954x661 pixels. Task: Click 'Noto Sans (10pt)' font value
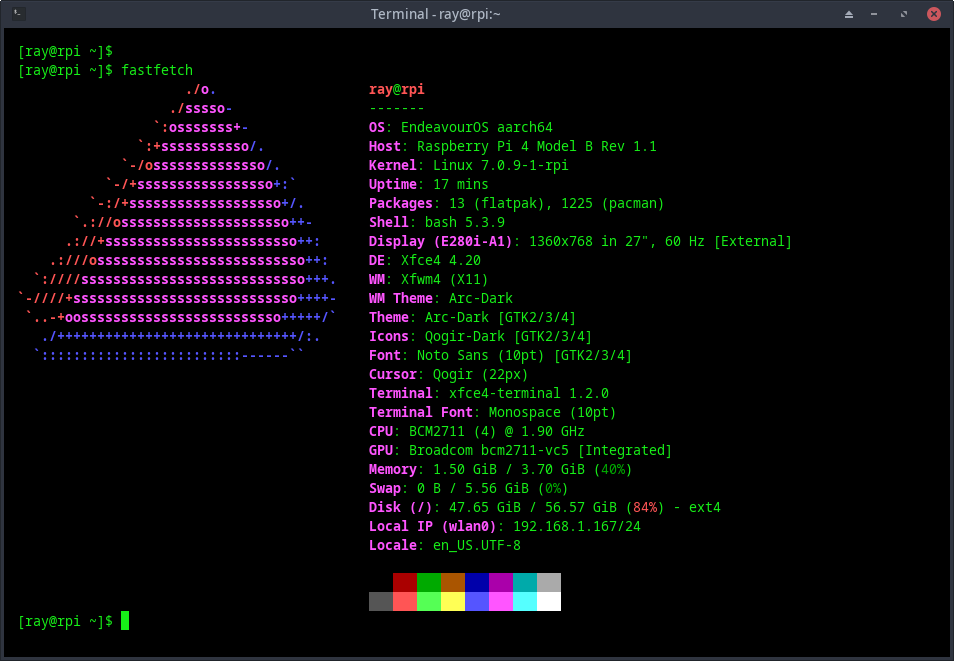[x=480, y=355]
